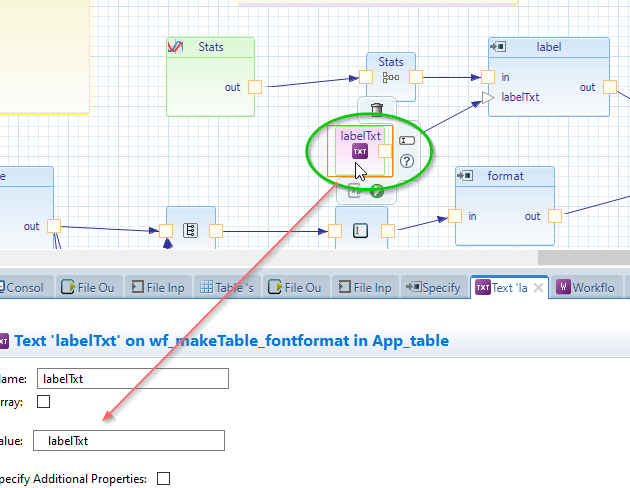The width and height of the screenshot is (630, 488).
Task: Click the green run icon below labelTxt
Action: coord(377,191)
